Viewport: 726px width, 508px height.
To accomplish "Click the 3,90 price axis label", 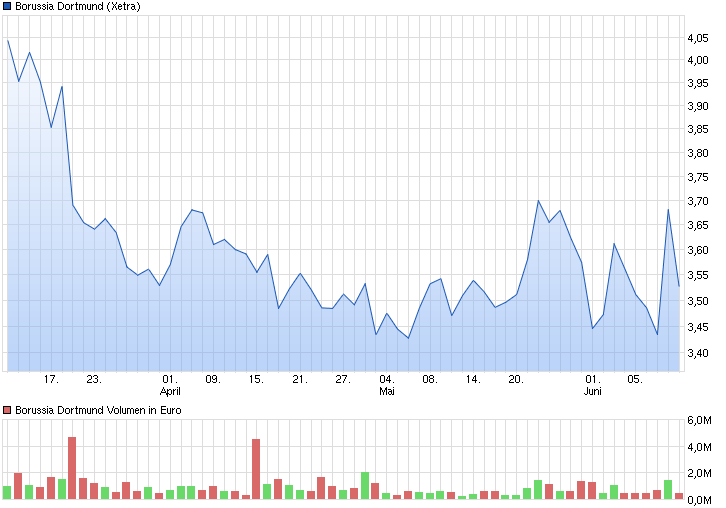I will coord(697,106).
